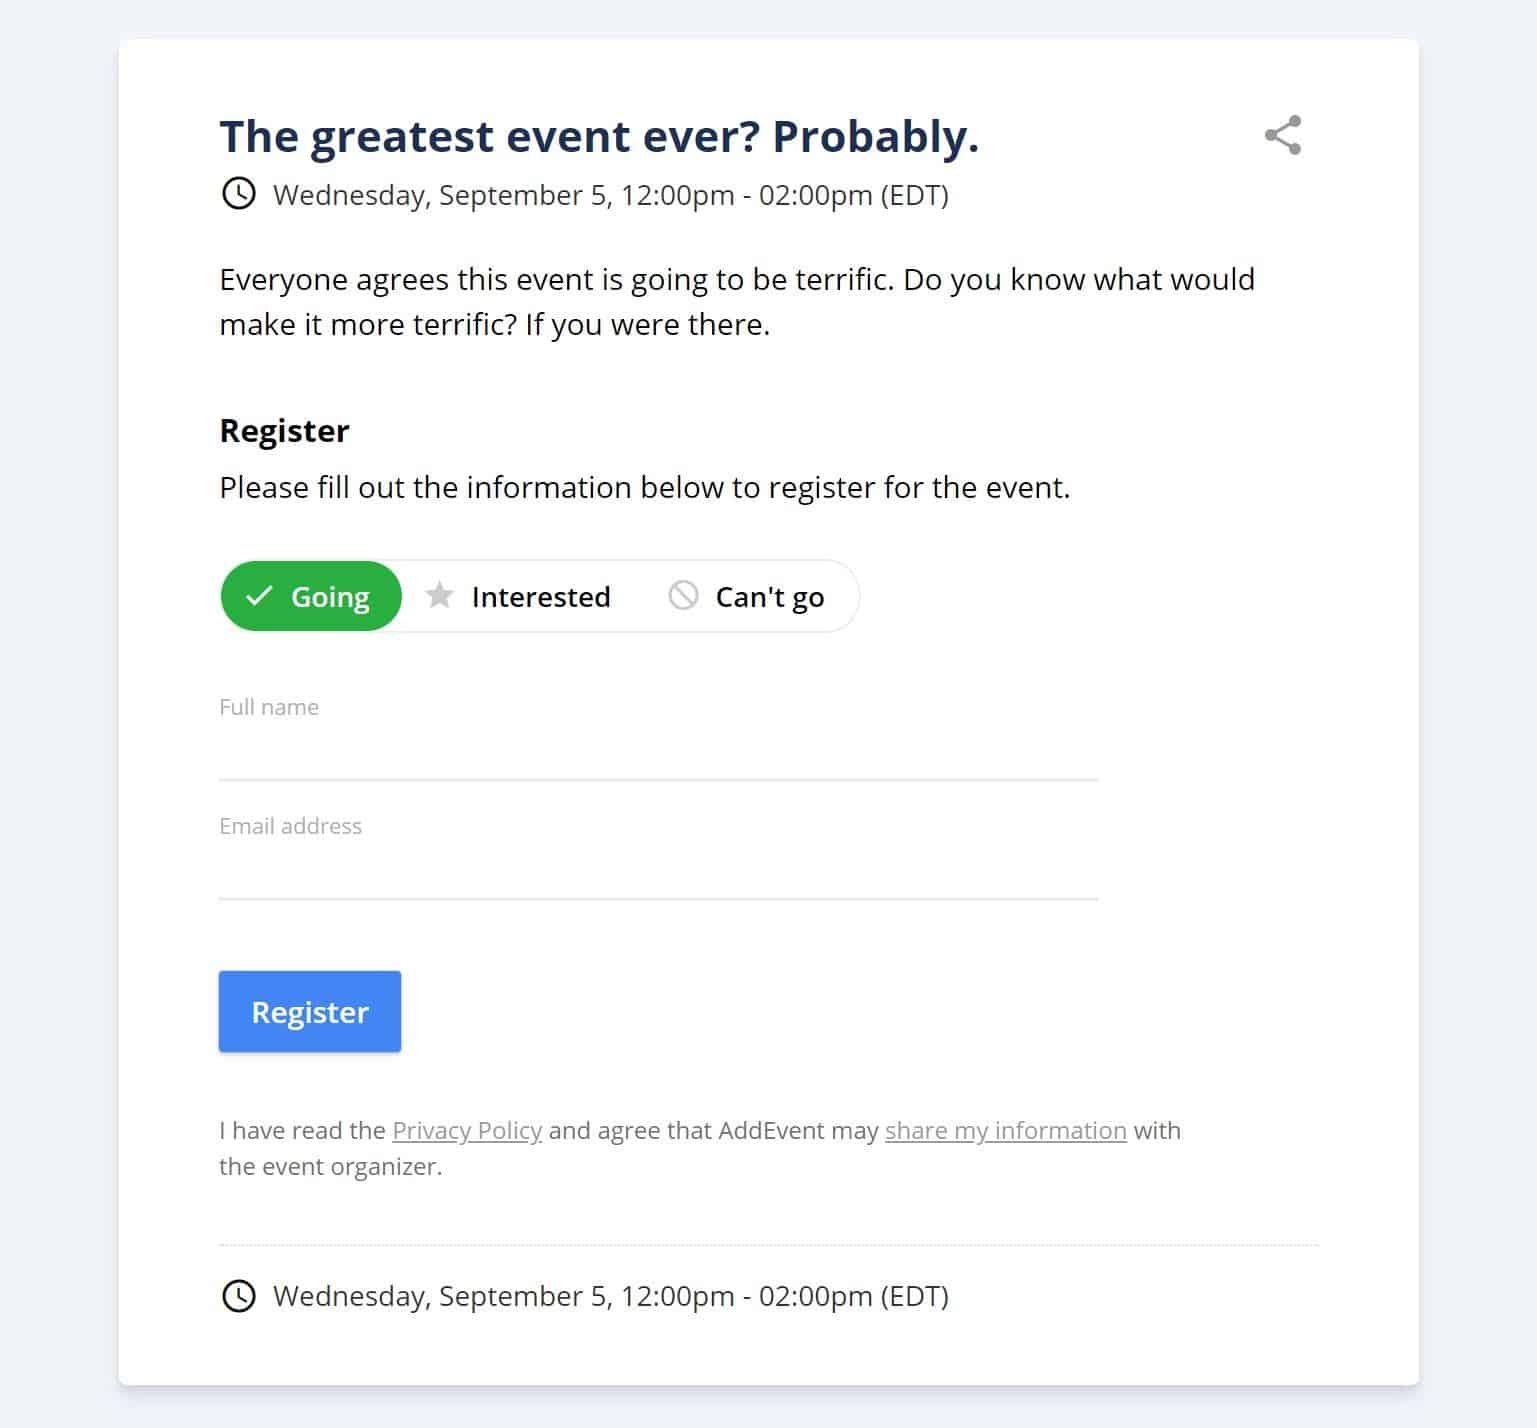
Task: Click the share icon beside the title
Action: click(1283, 135)
